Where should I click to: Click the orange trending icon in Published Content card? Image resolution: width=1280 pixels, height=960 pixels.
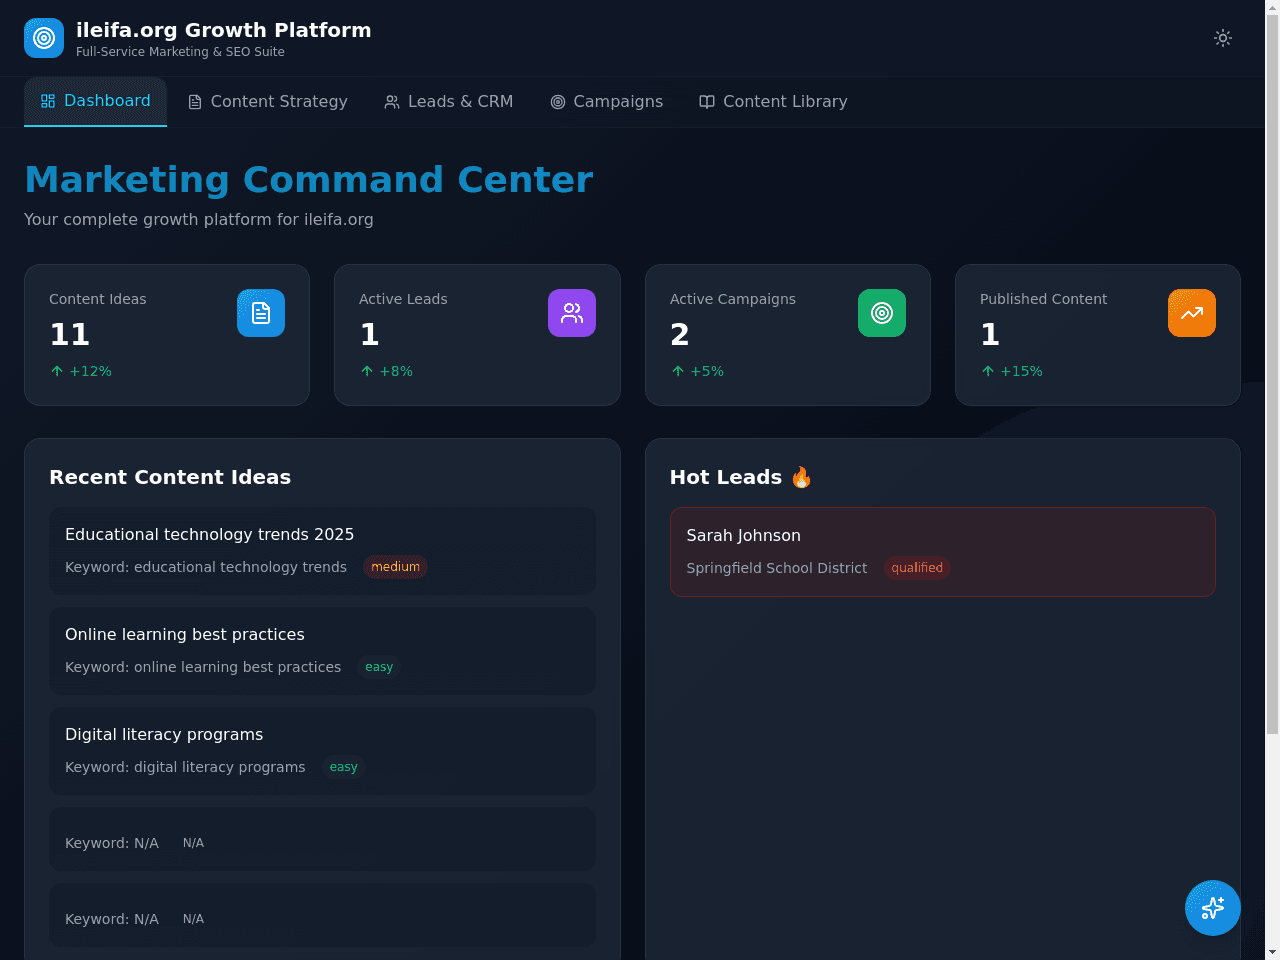point(1192,313)
